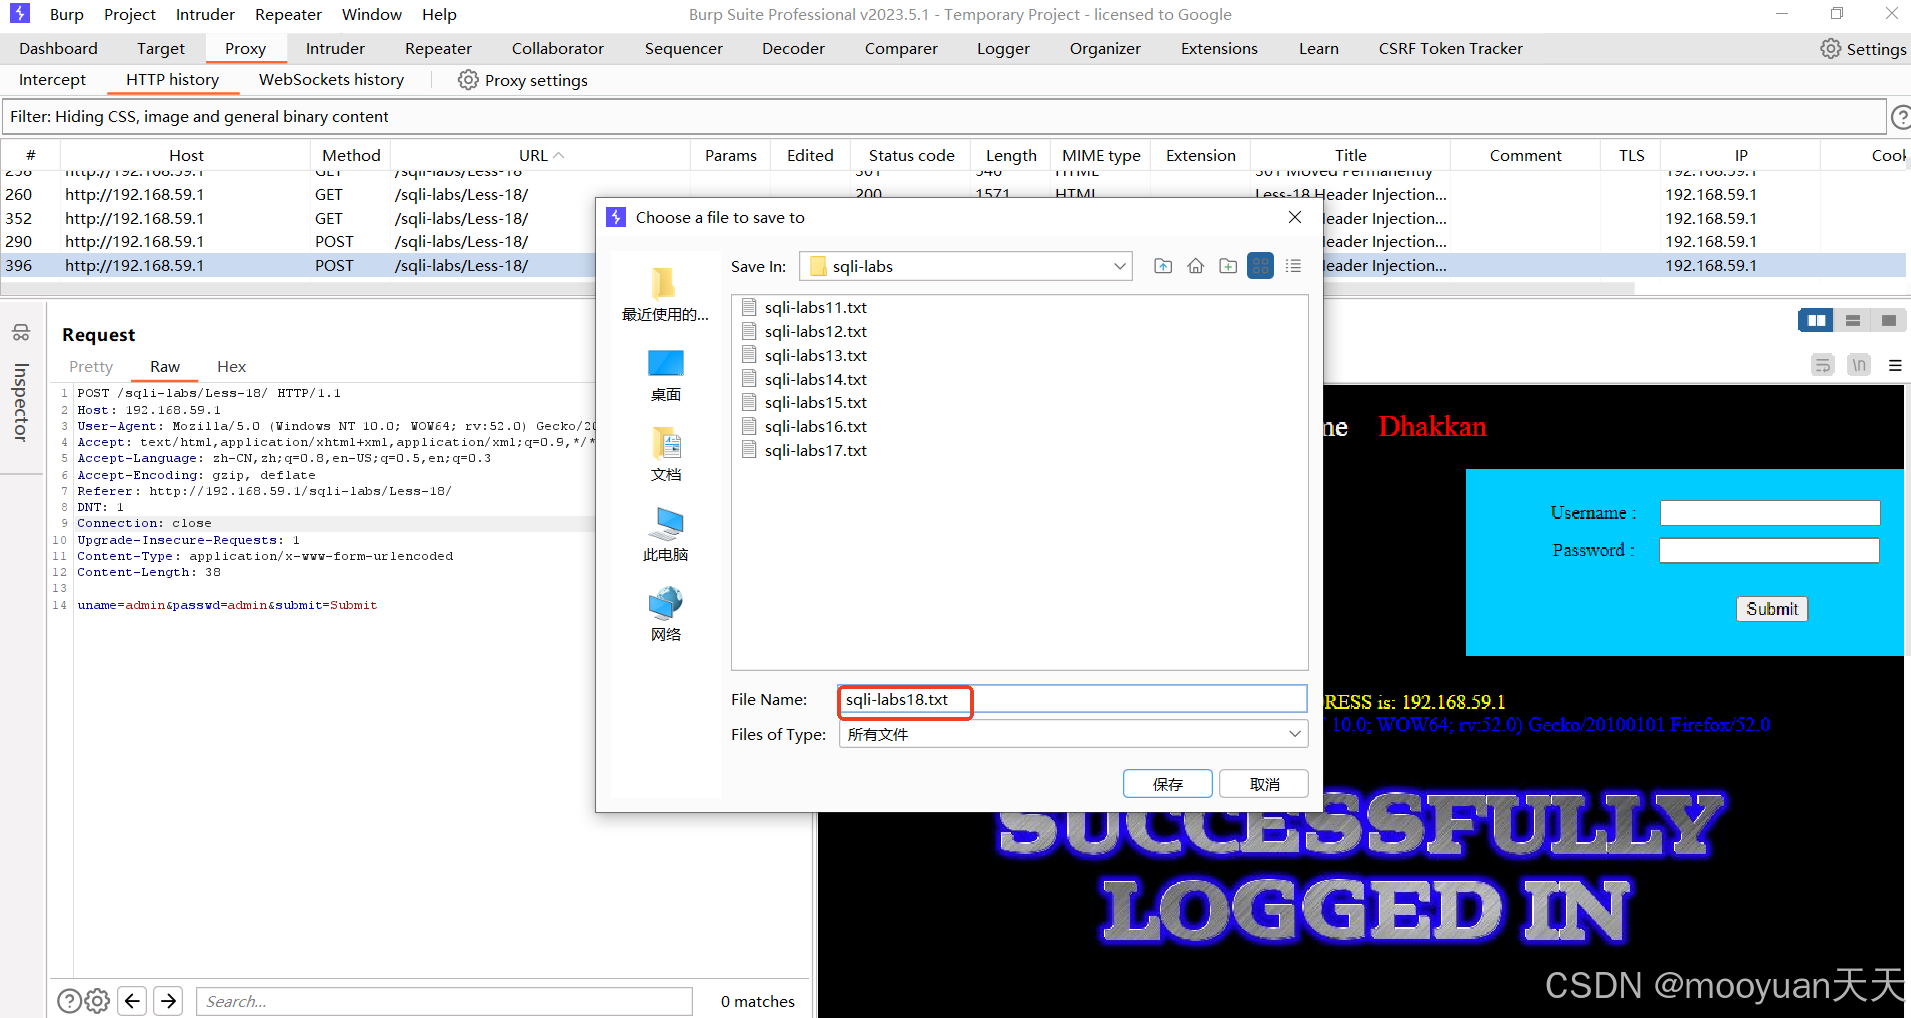Select top-bottom layout view
This screenshot has height=1018, width=1911.
(x=1853, y=320)
